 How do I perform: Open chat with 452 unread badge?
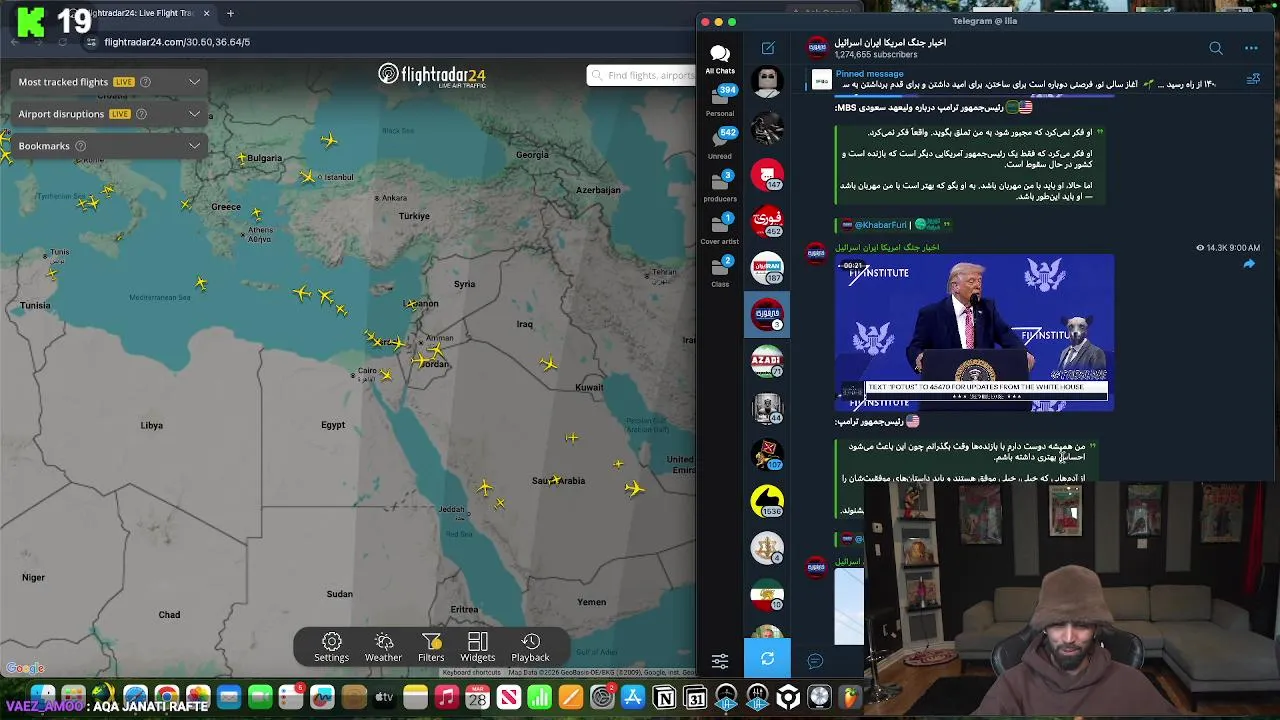[767, 221]
